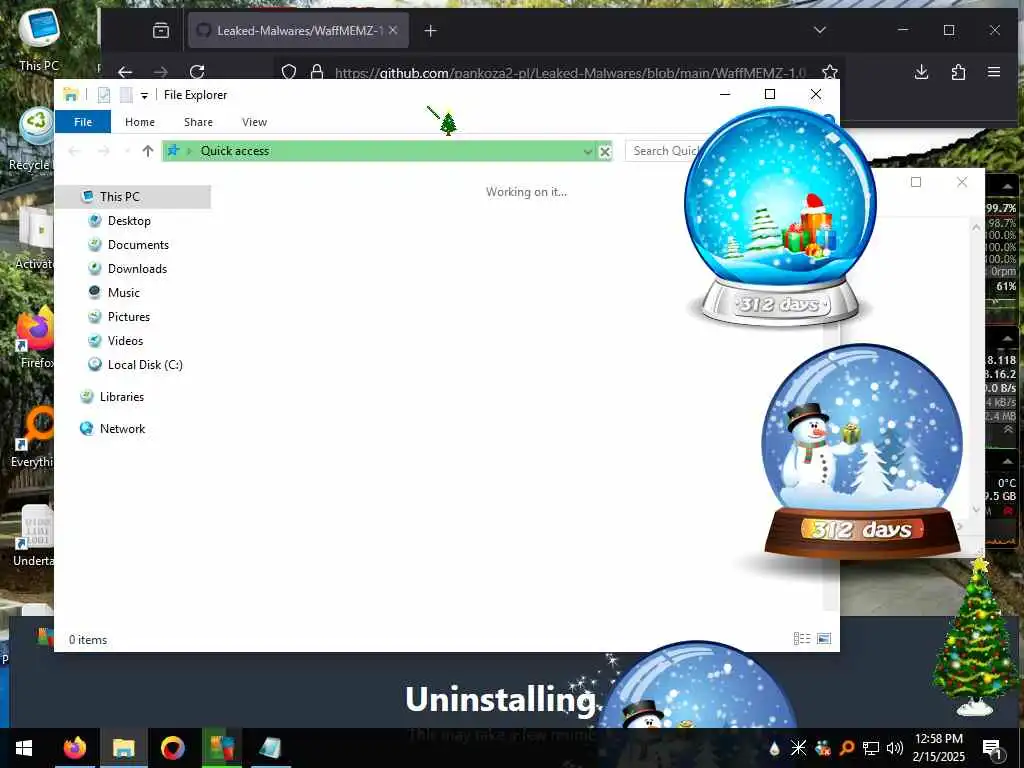
Task: Click File Explorer taskbar button
Action: click(x=123, y=748)
